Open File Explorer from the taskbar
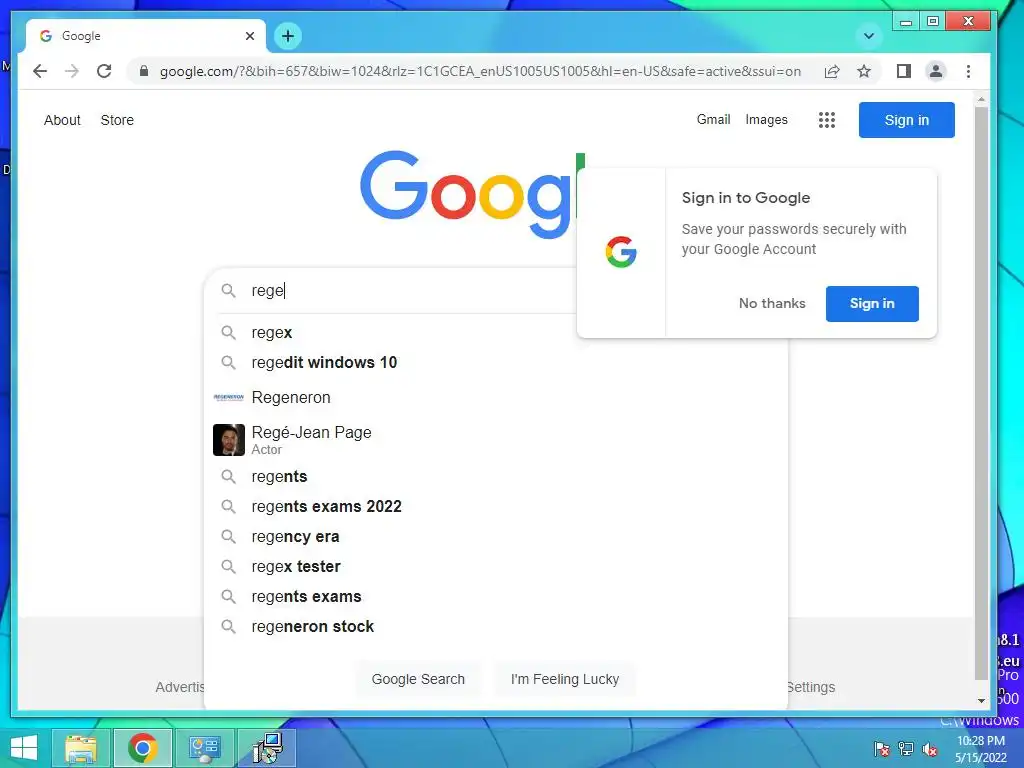The image size is (1024, 768). click(x=81, y=748)
